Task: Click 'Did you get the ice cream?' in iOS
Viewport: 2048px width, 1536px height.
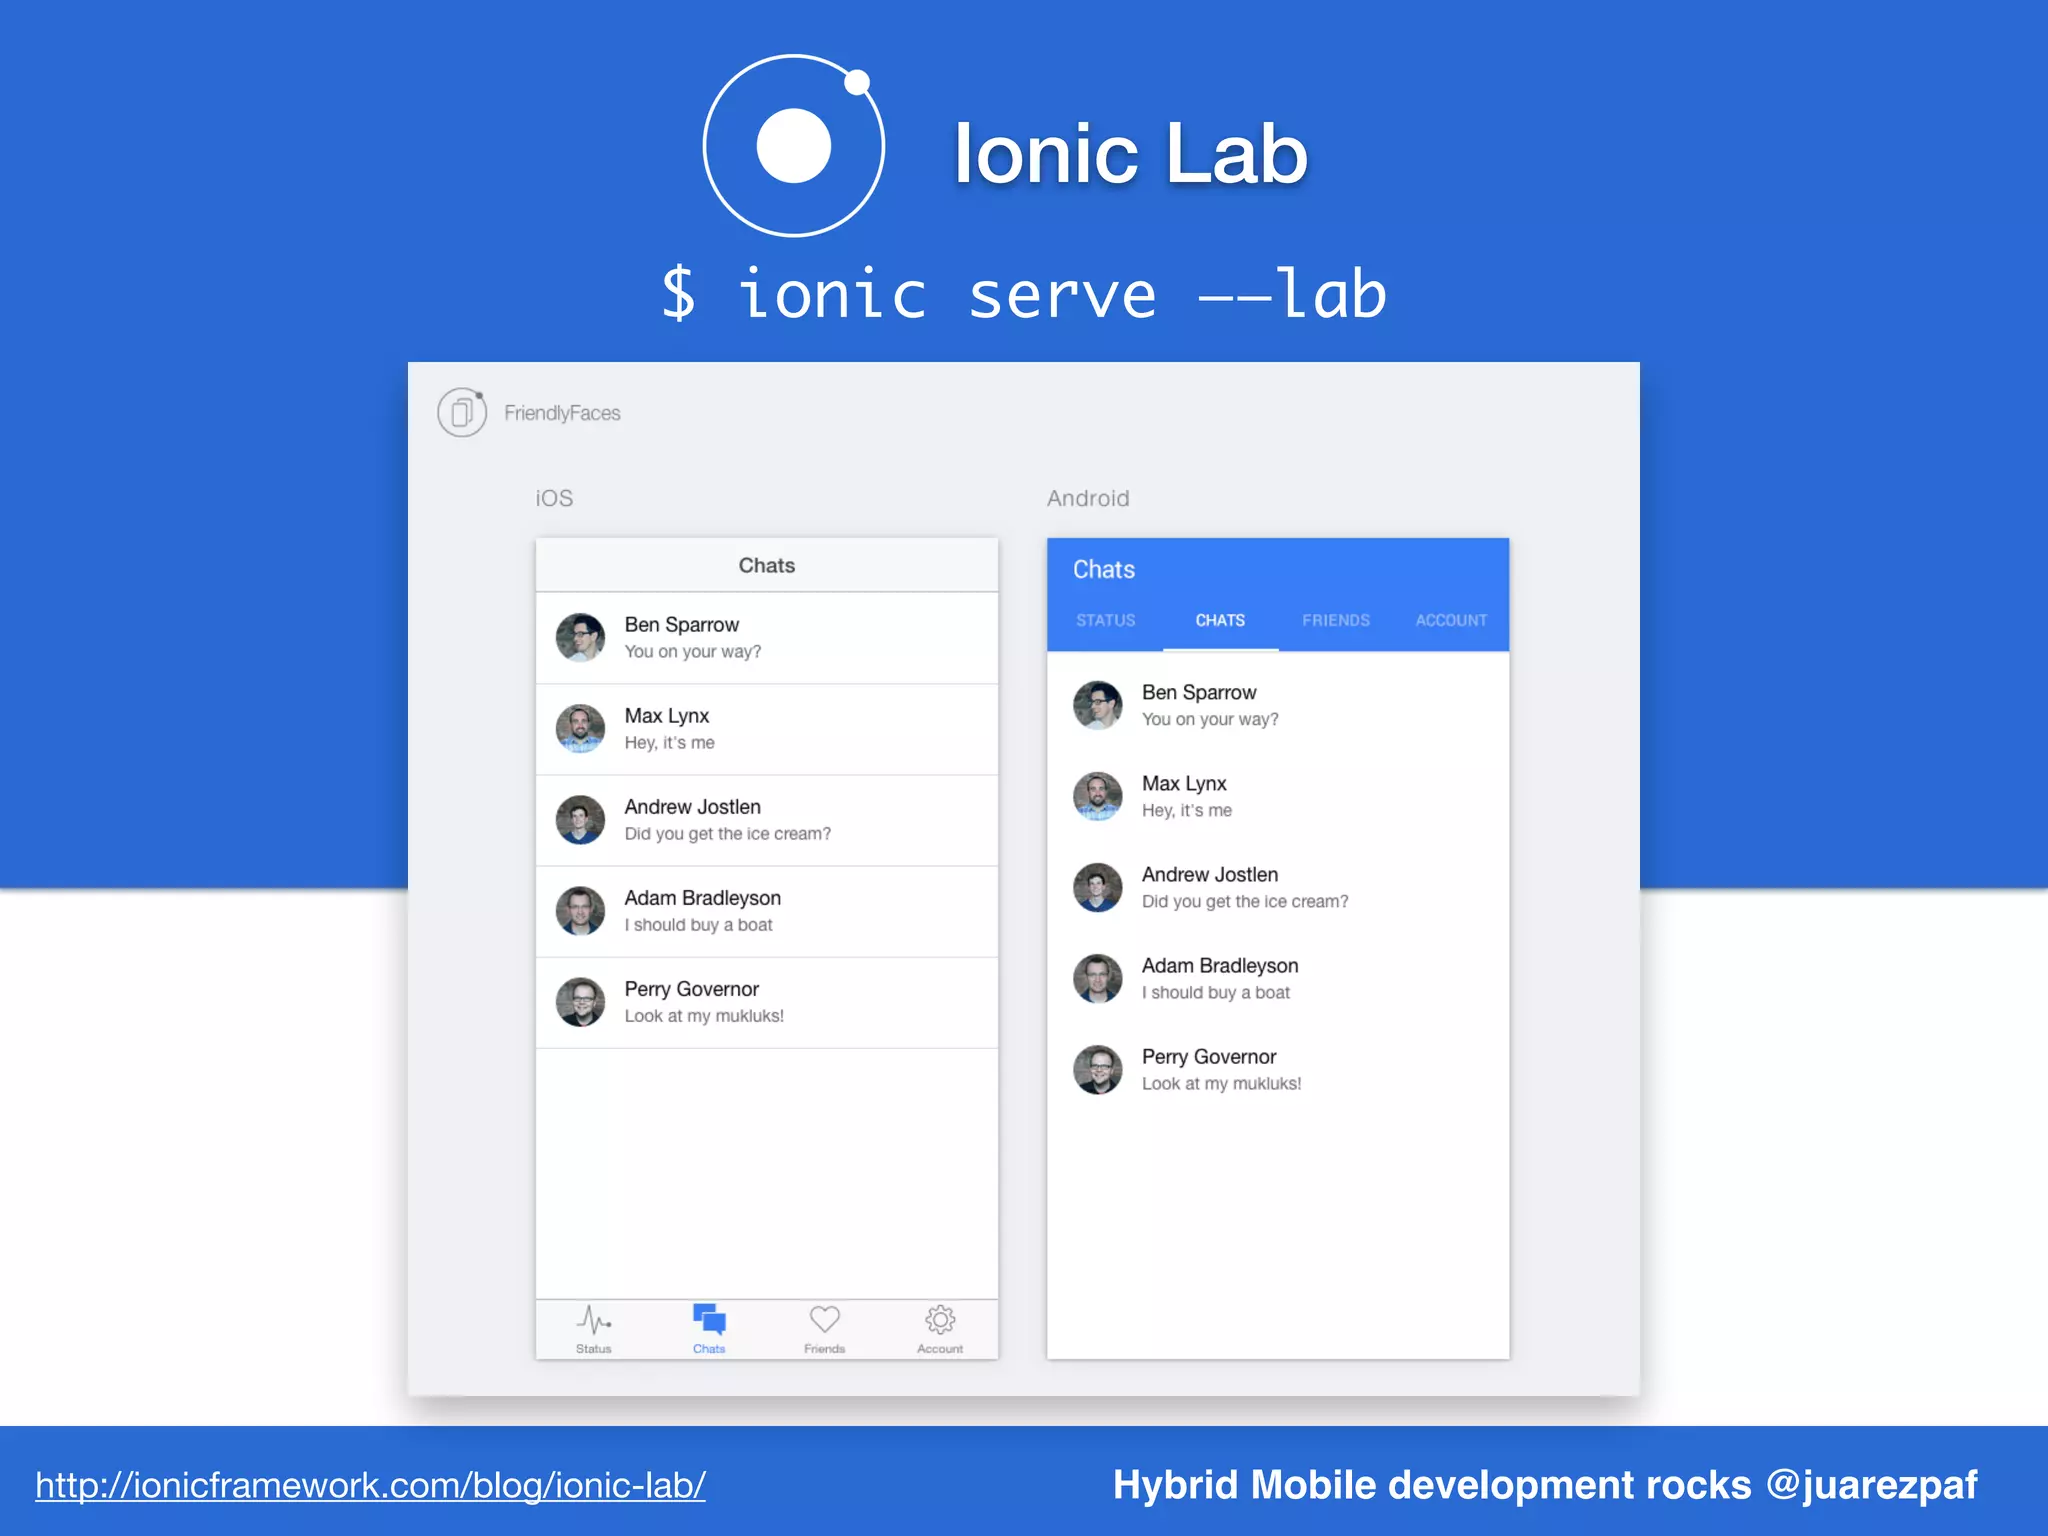Action: (728, 834)
